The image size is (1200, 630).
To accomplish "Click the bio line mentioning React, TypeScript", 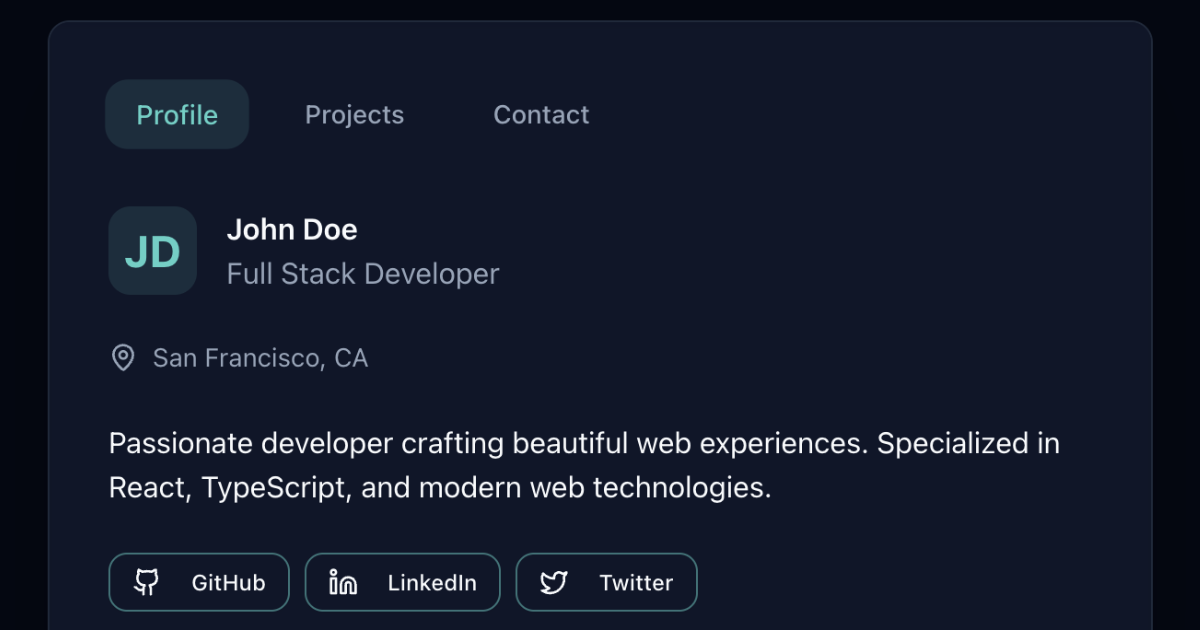I will [440, 488].
